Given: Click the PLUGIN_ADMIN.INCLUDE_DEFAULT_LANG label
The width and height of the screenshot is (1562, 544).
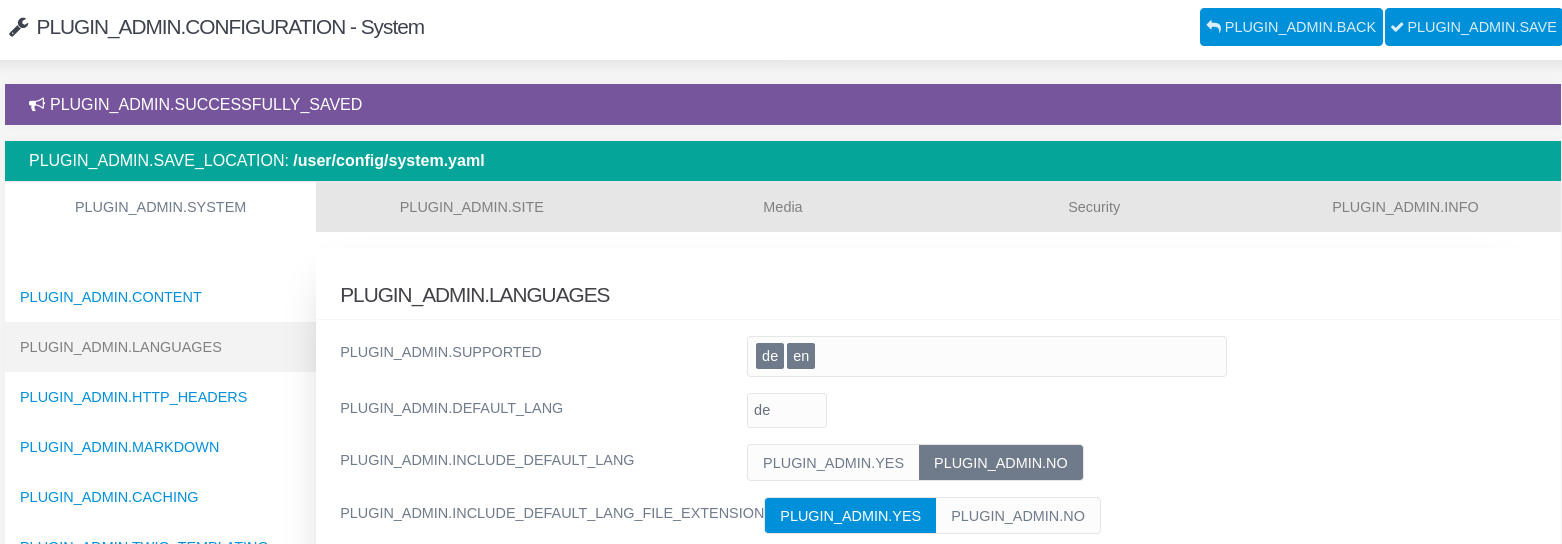Looking at the screenshot, I should (x=487, y=460).
